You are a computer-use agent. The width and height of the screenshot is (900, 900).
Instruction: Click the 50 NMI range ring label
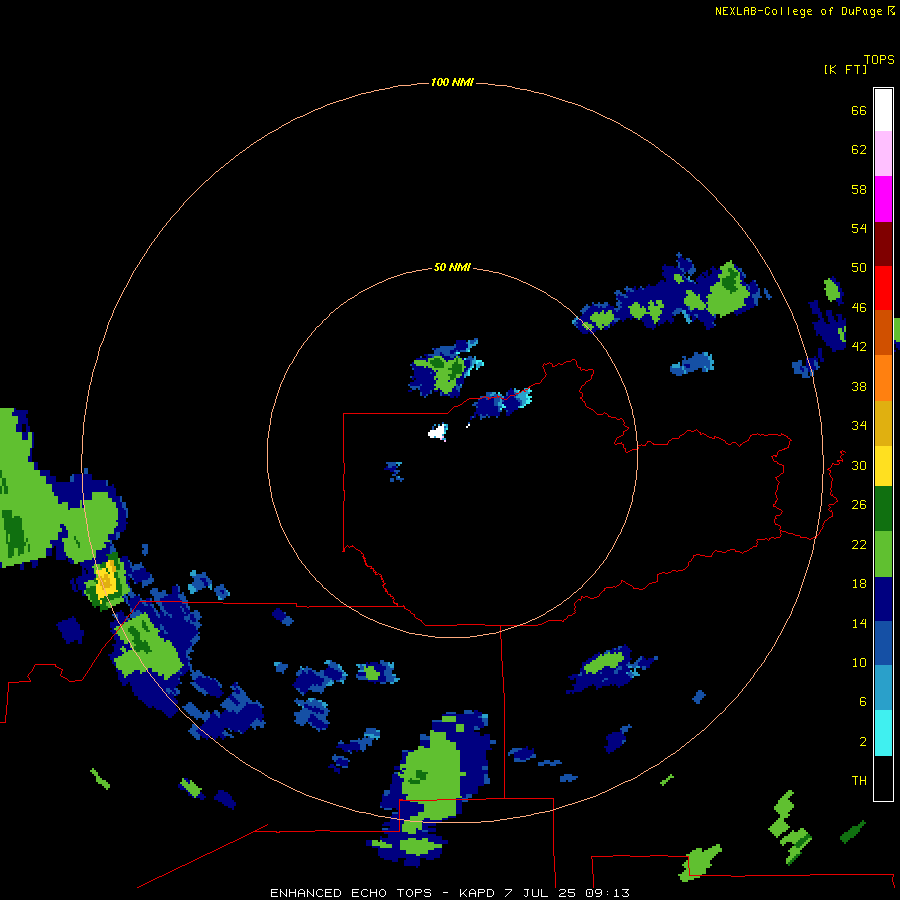click(452, 267)
